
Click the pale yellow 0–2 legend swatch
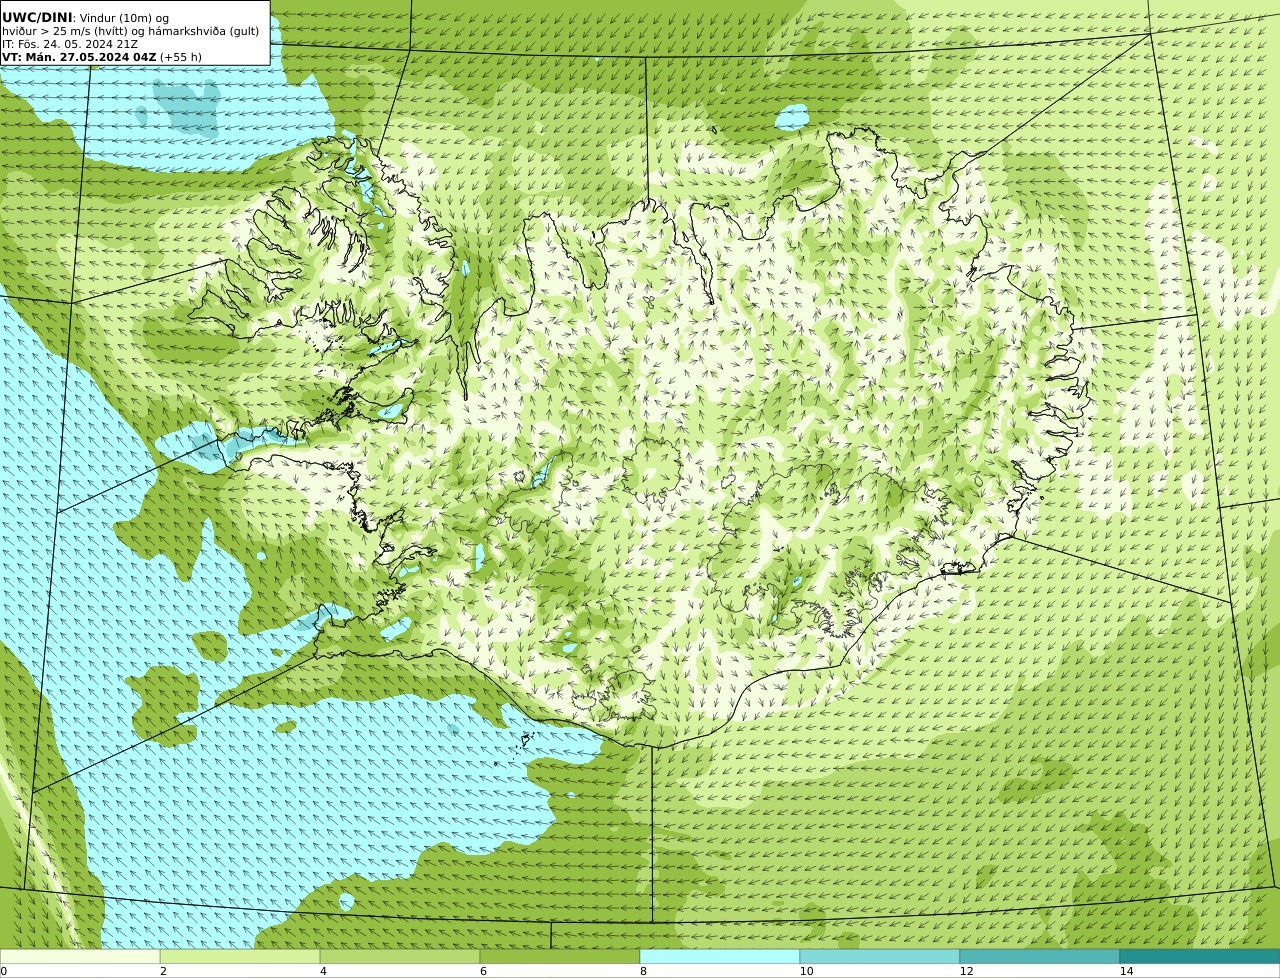[80, 956]
